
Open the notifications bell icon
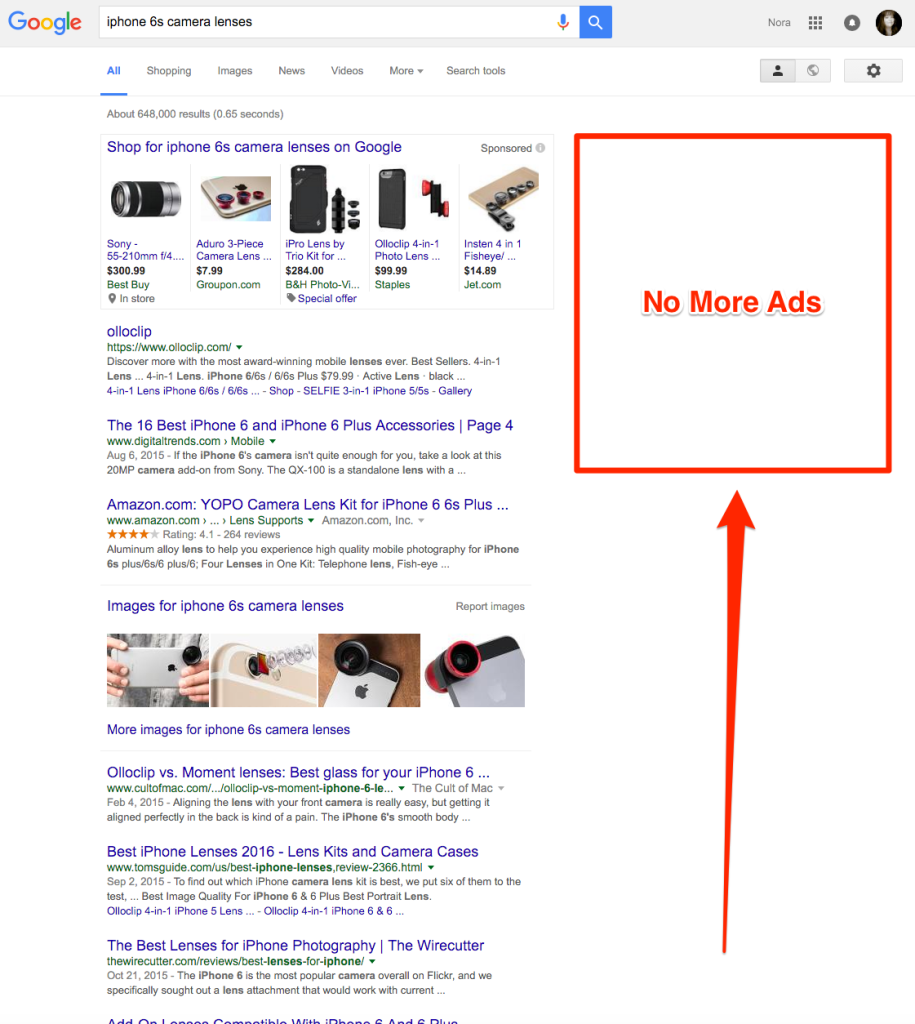852,23
